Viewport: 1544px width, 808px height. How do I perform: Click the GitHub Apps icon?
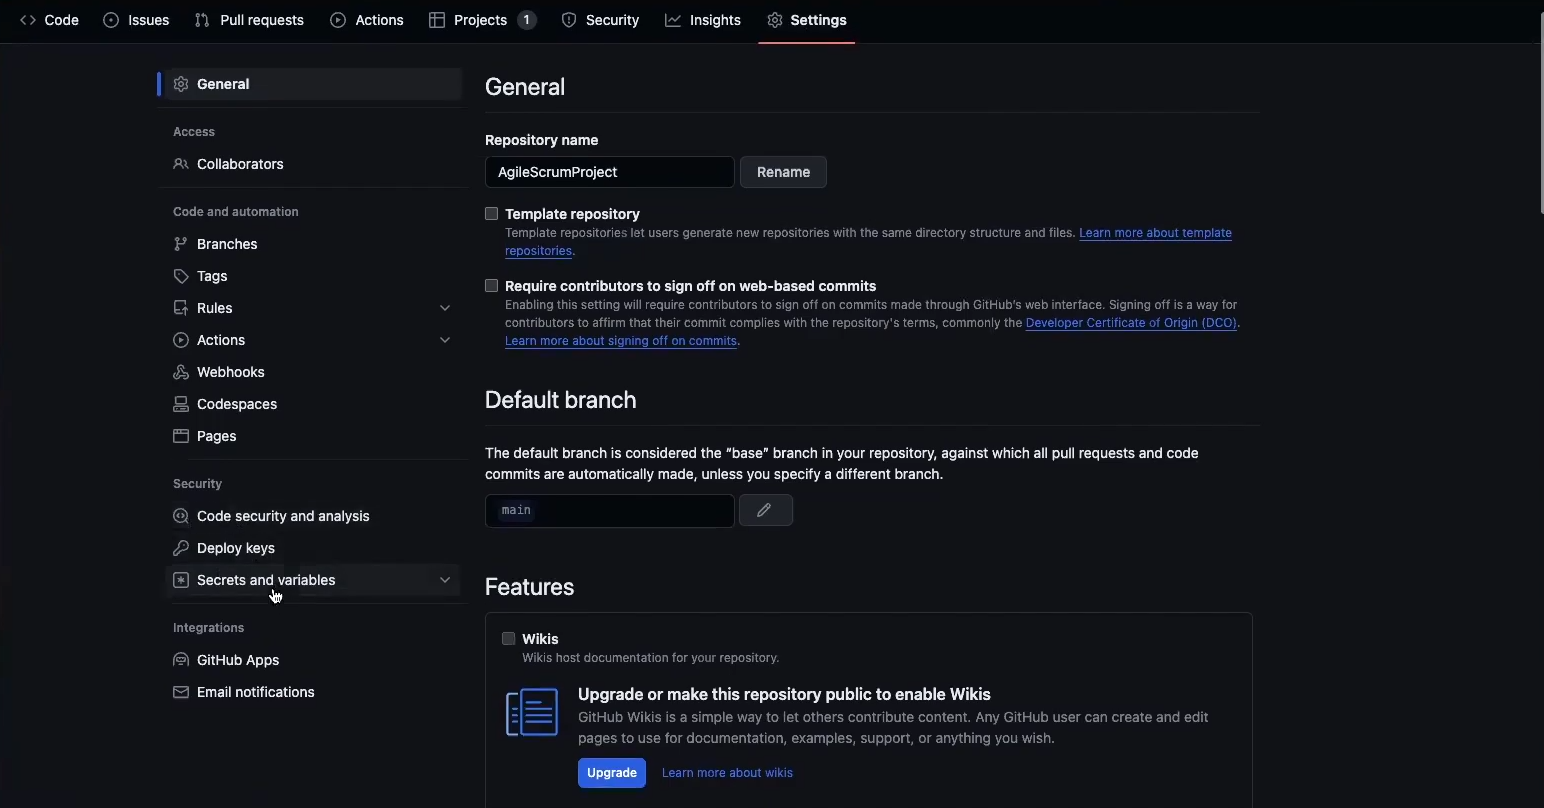pyautogui.click(x=181, y=660)
